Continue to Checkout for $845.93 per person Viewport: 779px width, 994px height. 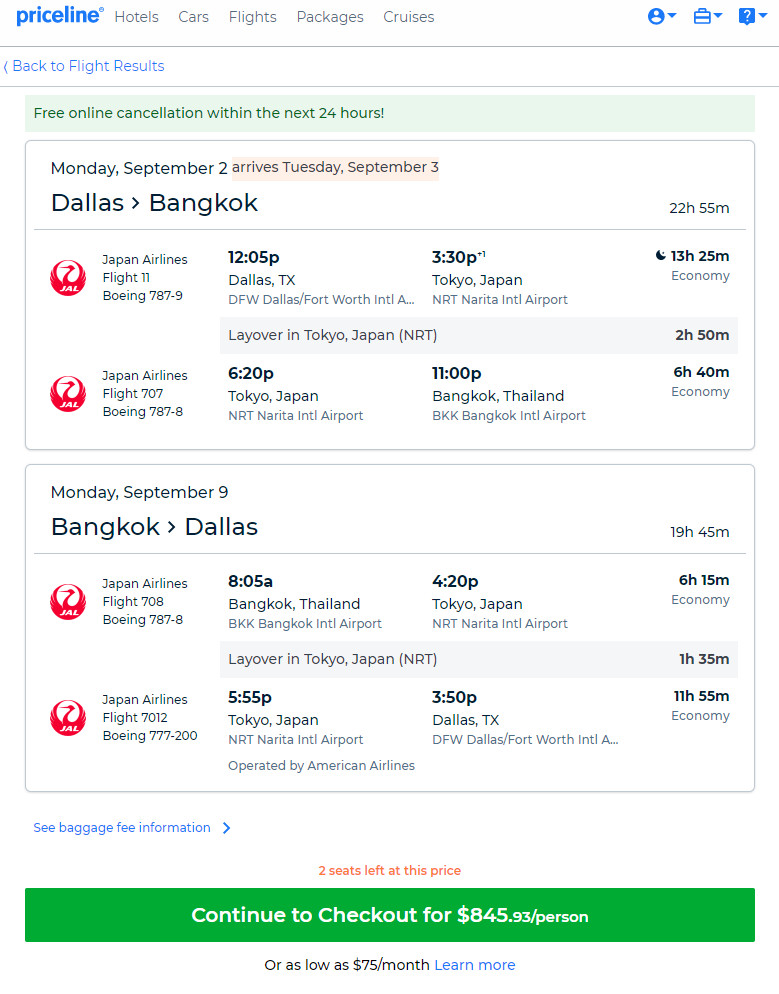(x=390, y=915)
